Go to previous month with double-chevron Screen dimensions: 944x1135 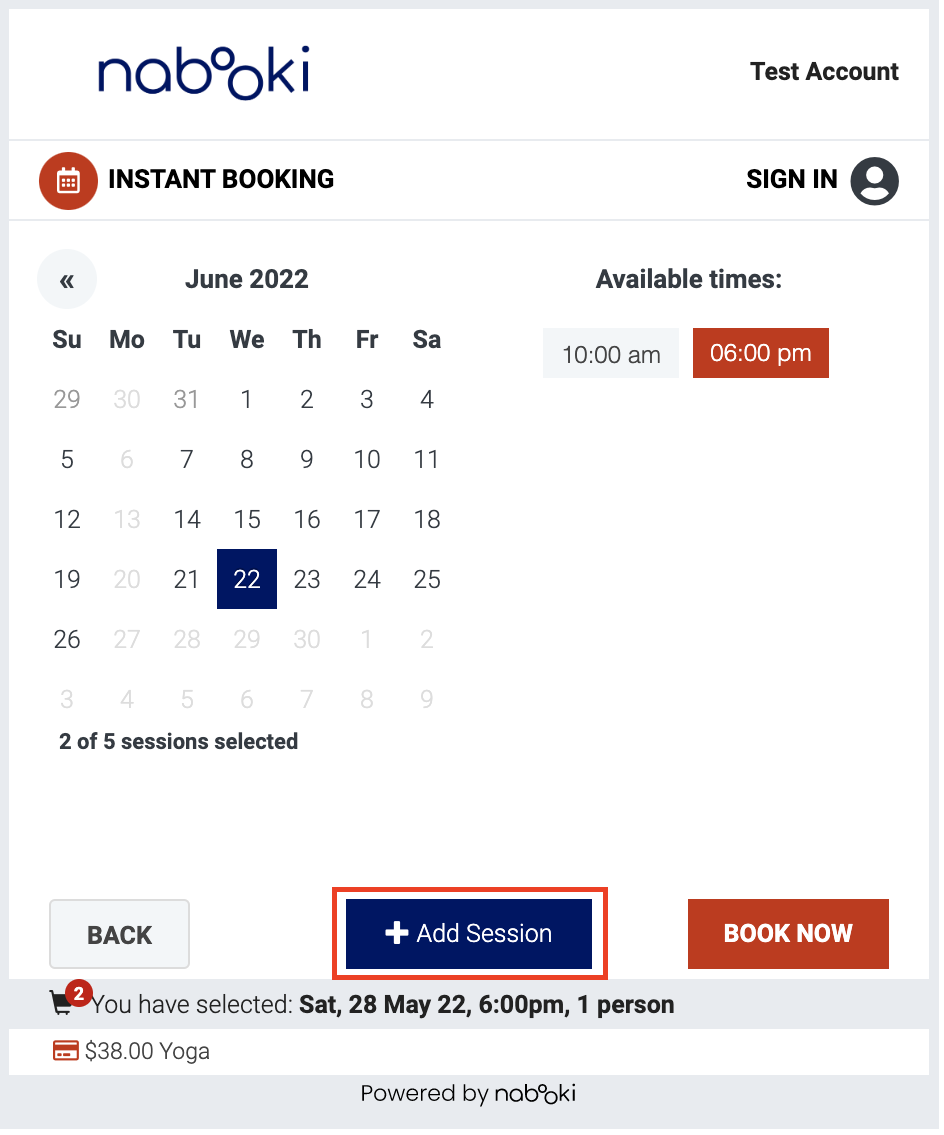pyautogui.click(x=67, y=281)
